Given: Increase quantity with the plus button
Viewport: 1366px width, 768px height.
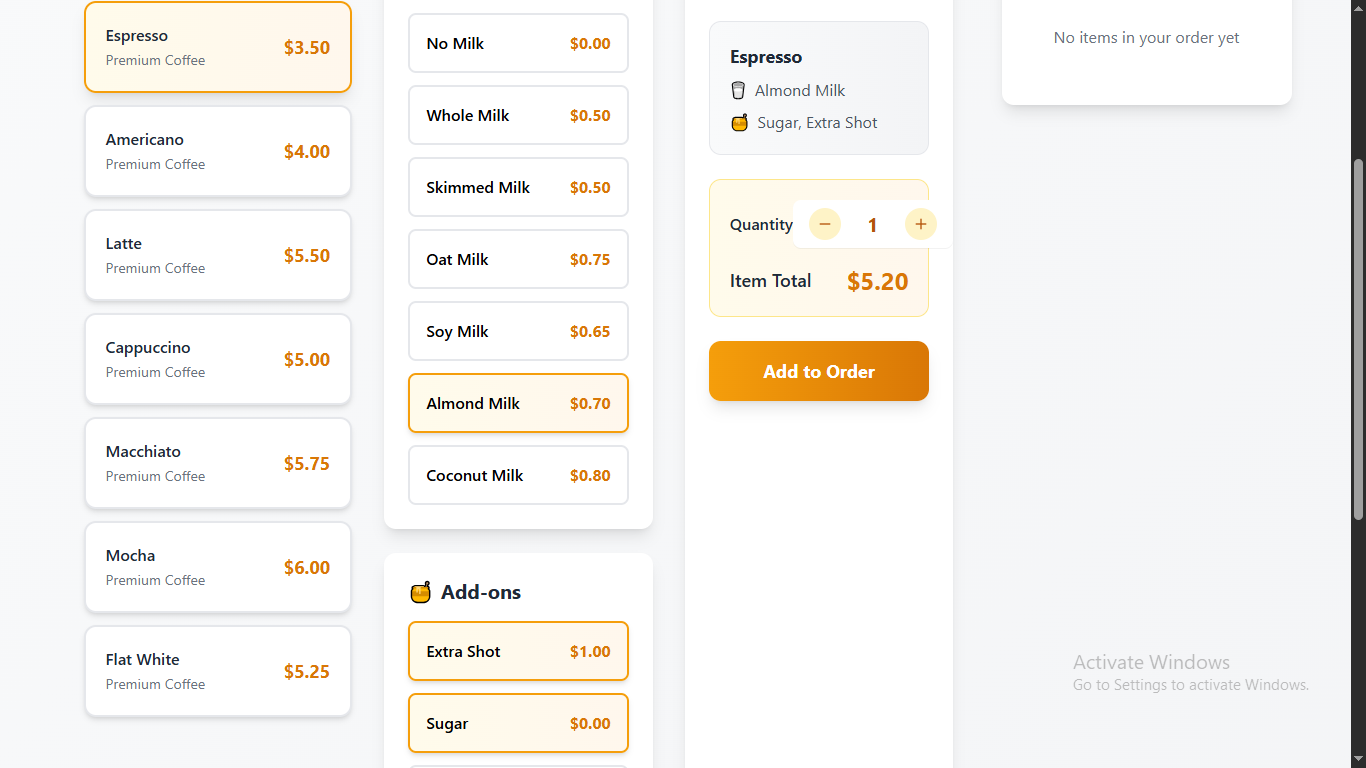Looking at the screenshot, I should pos(921,224).
